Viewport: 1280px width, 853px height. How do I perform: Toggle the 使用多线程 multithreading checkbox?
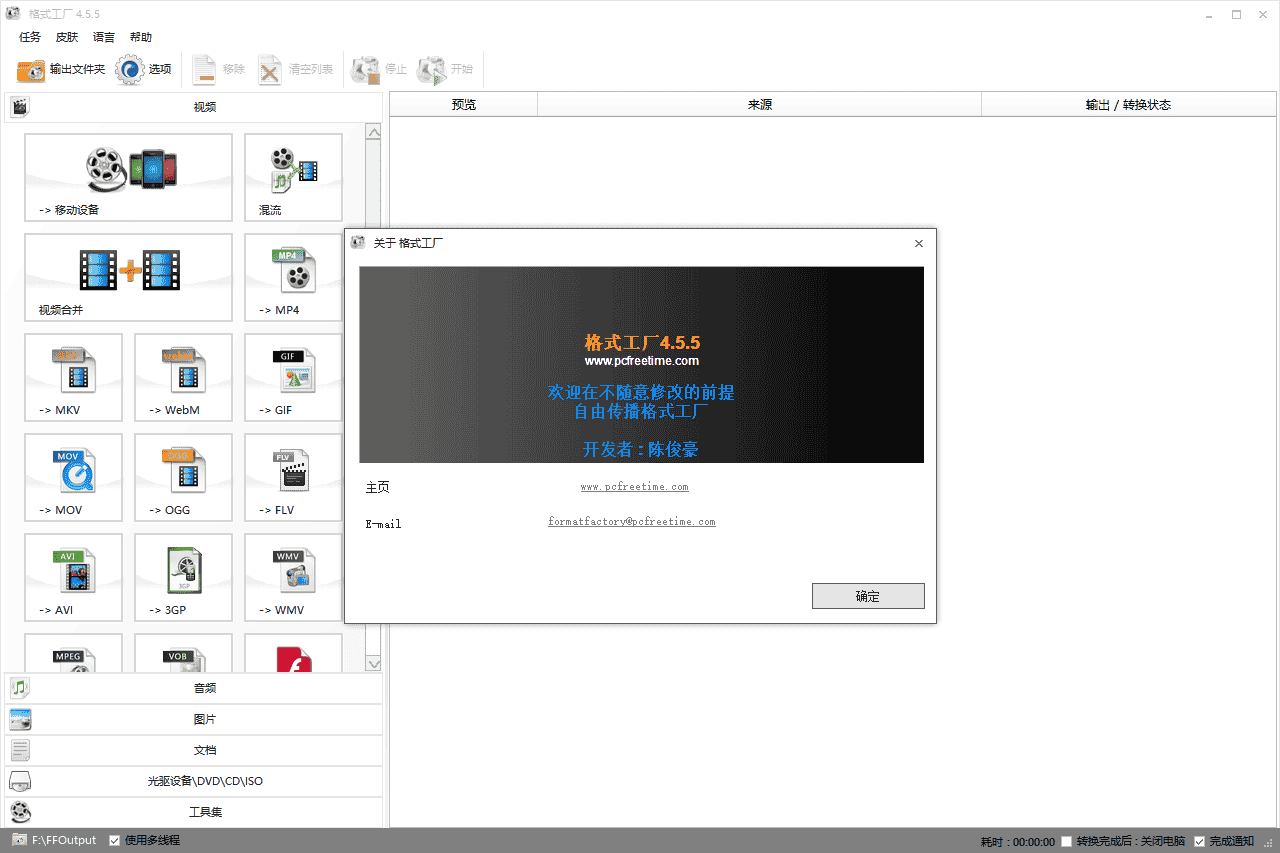coord(114,840)
